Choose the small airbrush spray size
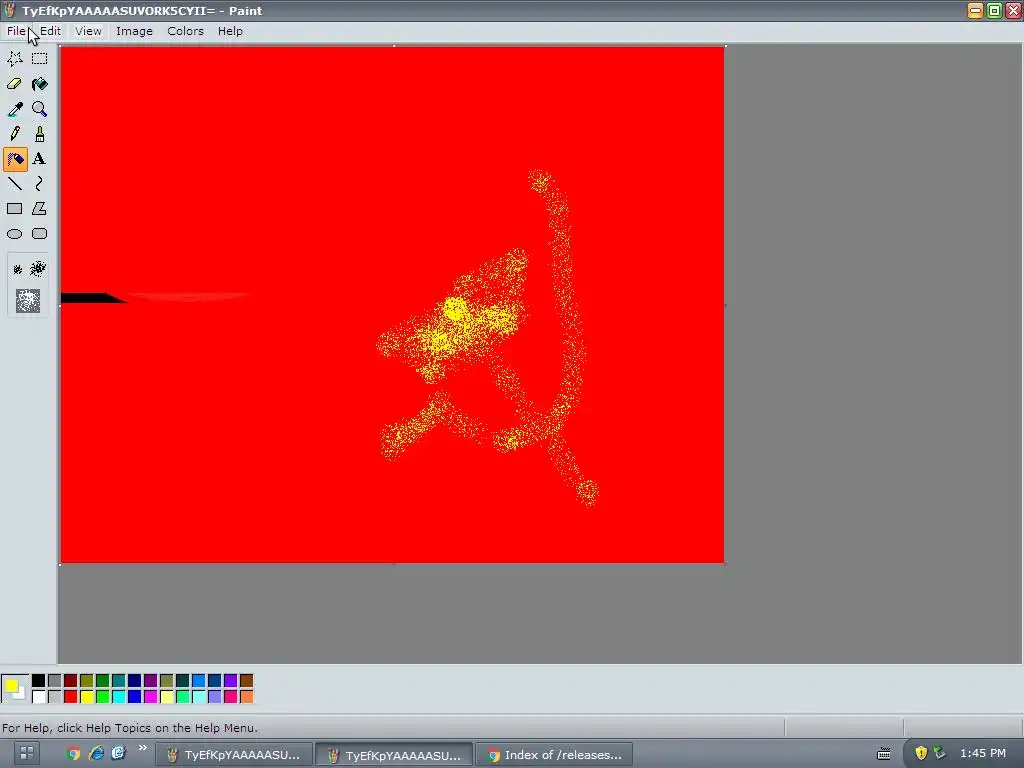 point(18,269)
